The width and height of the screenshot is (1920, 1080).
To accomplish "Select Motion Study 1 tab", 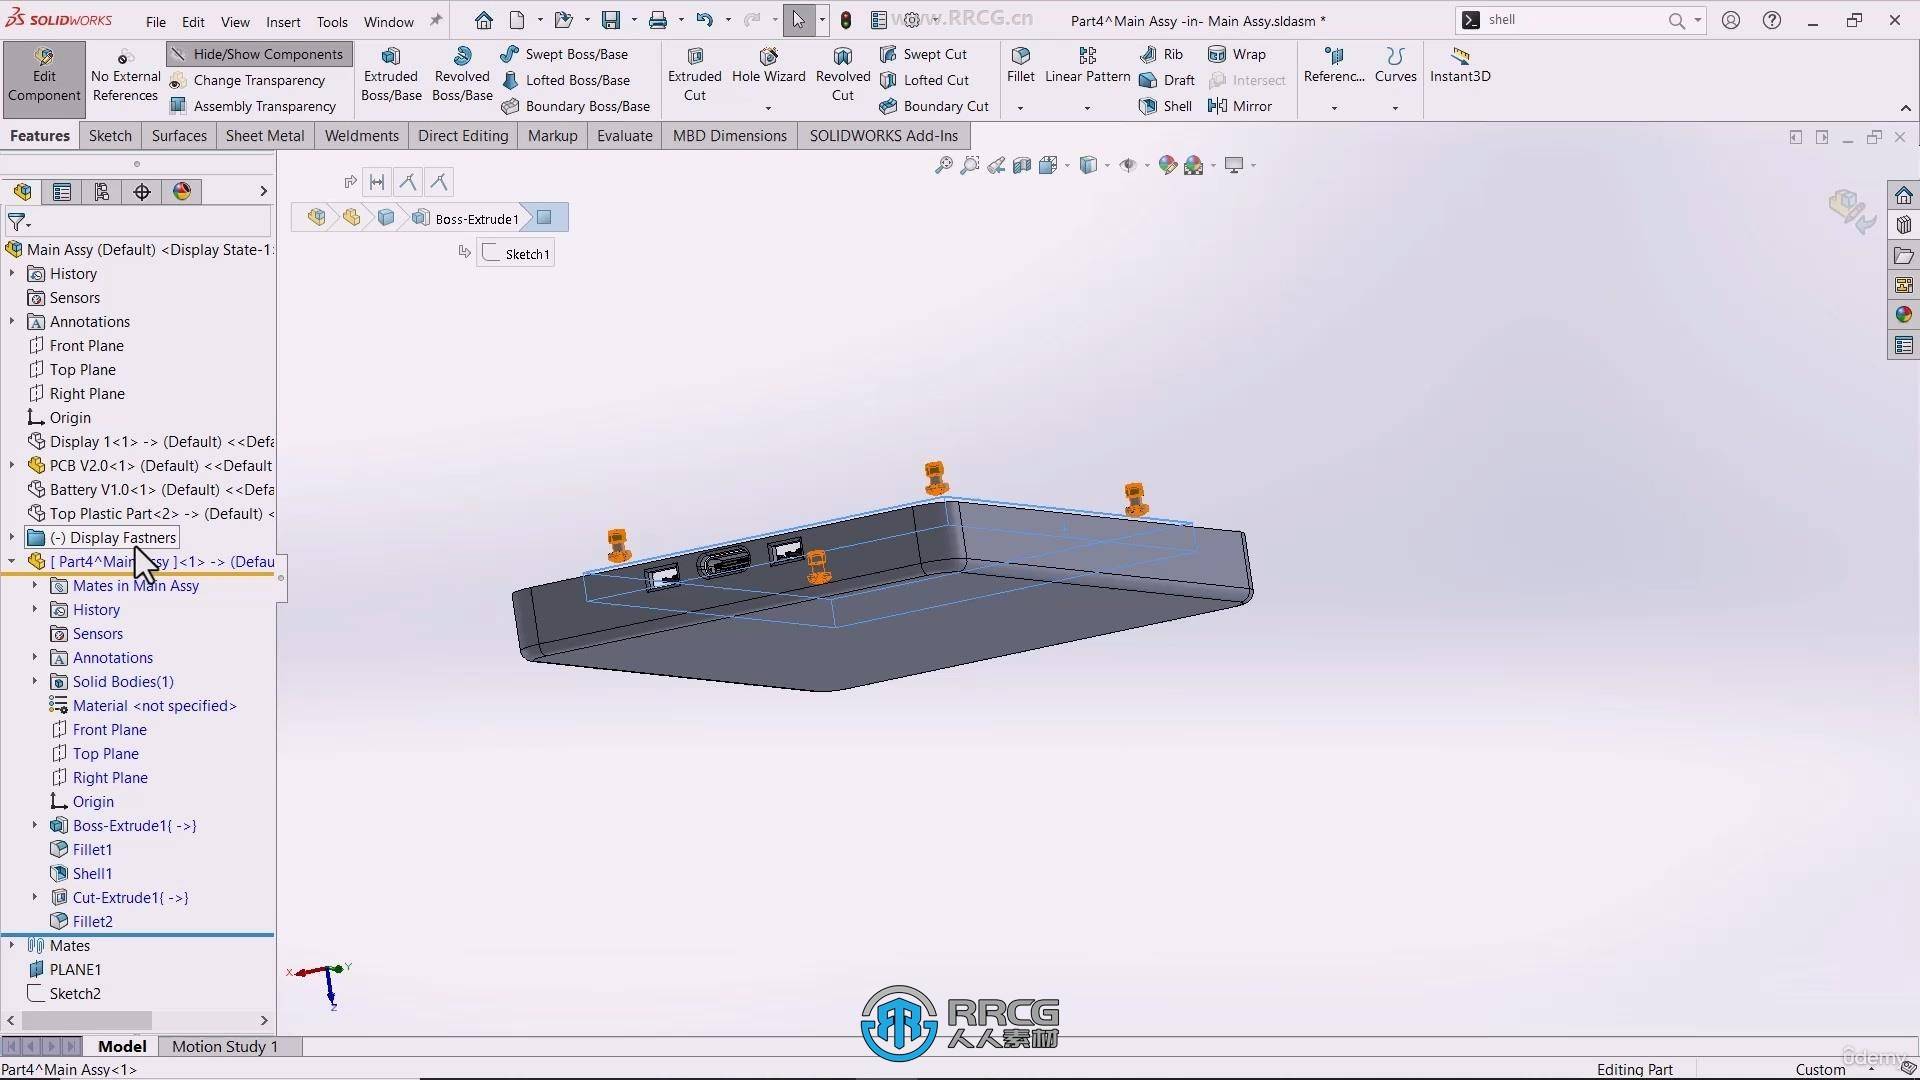I will click(225, 1047).
